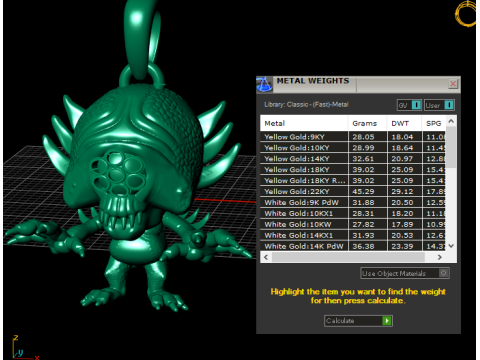Click the 20.97 DWT value
The height and width of the screenshot is (360, 480).
[402, 159]
